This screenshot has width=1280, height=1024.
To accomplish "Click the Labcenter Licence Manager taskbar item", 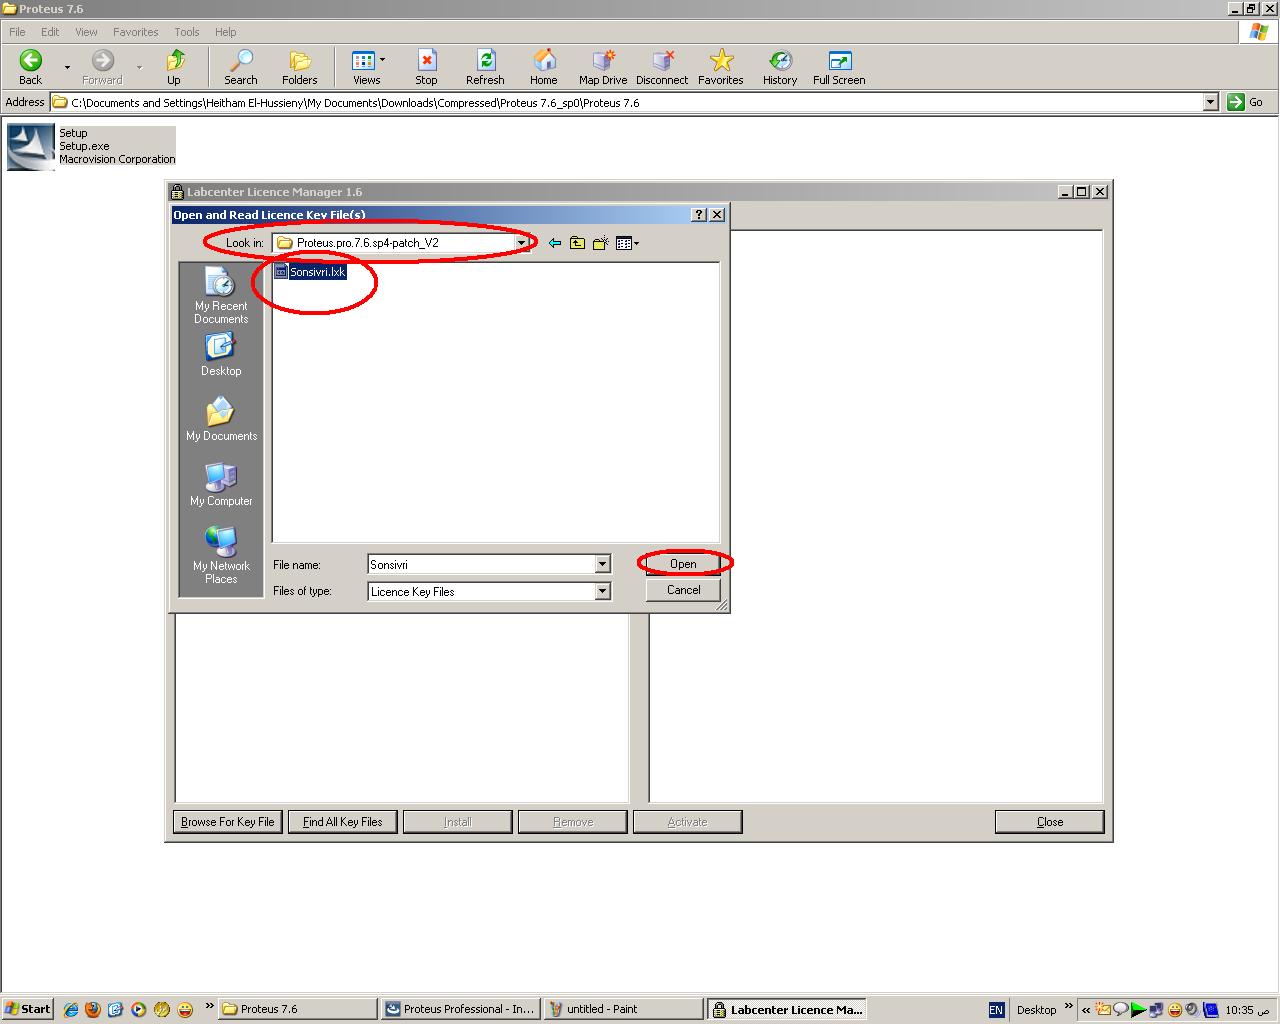I will [x=787, y=1009].
